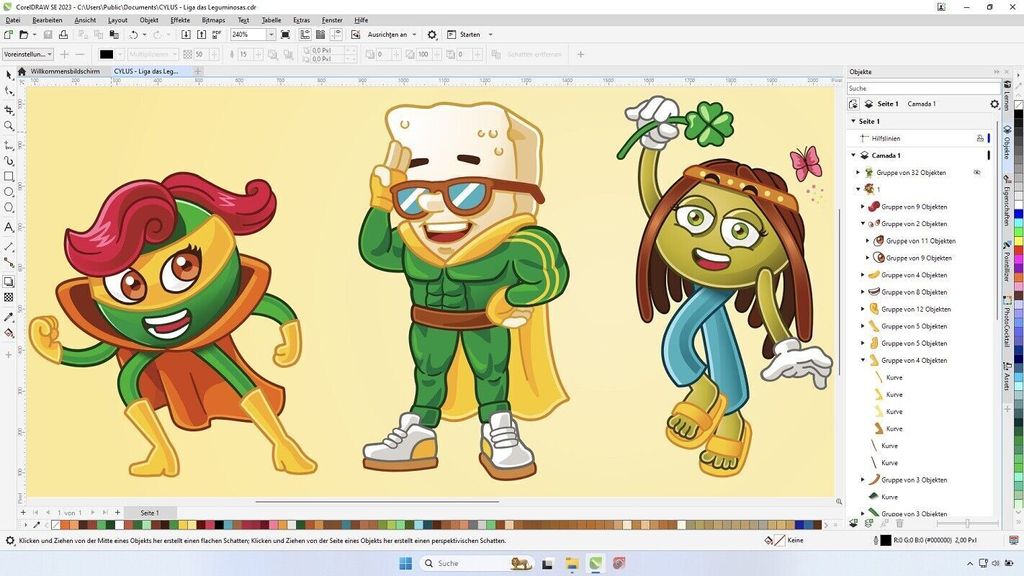The height and width of the screenshot is (576, 1024).
Task: Open the Options gear in toolbar
Action: [432, 35]
